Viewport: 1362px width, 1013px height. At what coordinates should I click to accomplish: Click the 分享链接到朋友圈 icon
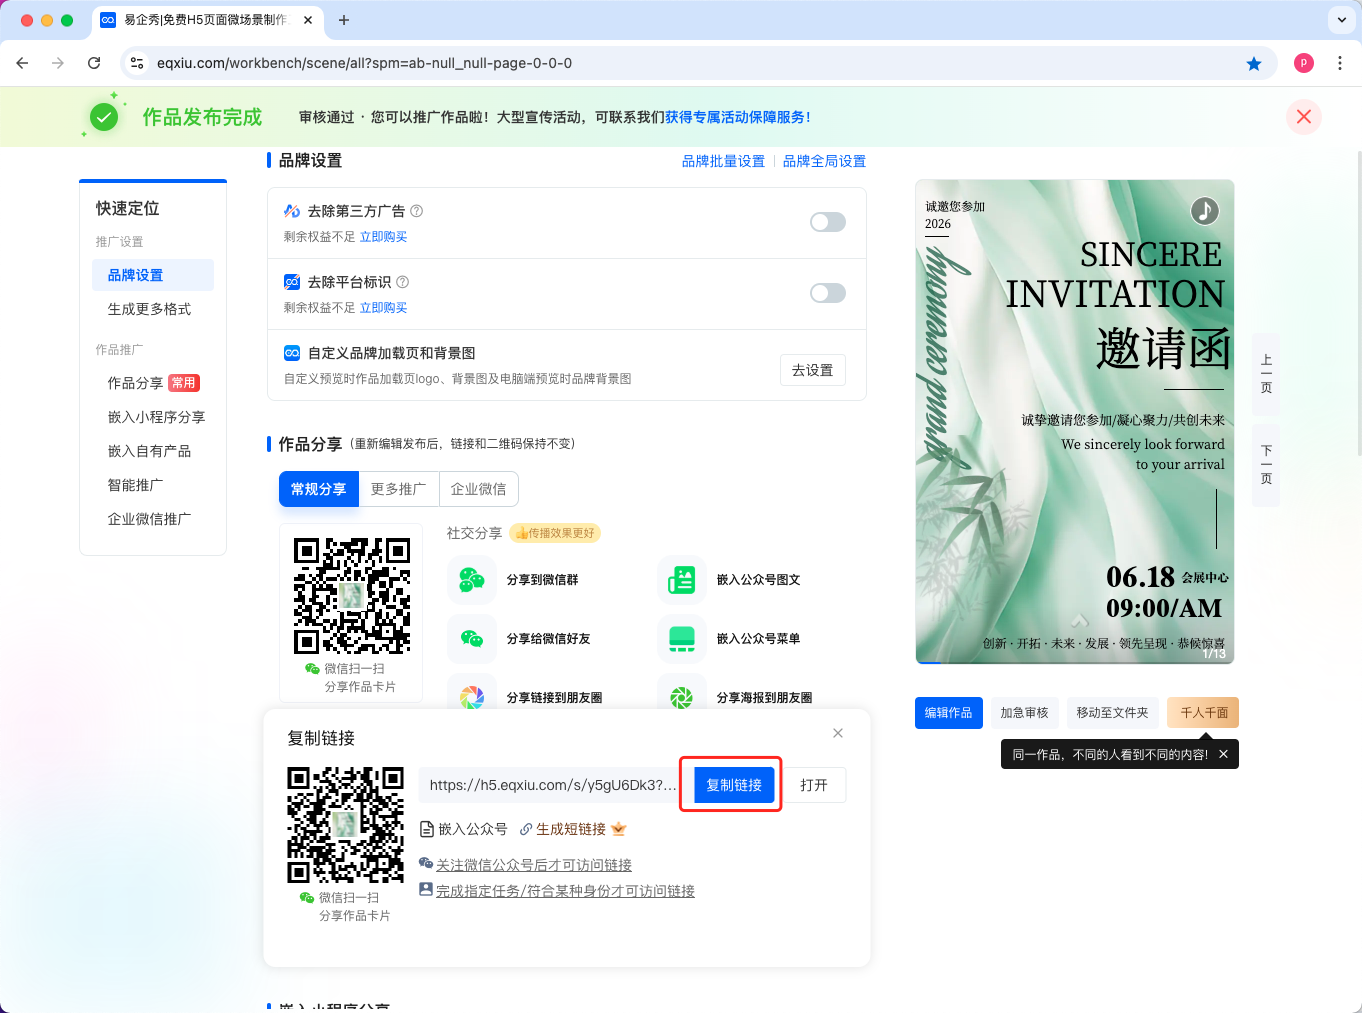click(472, 697)
